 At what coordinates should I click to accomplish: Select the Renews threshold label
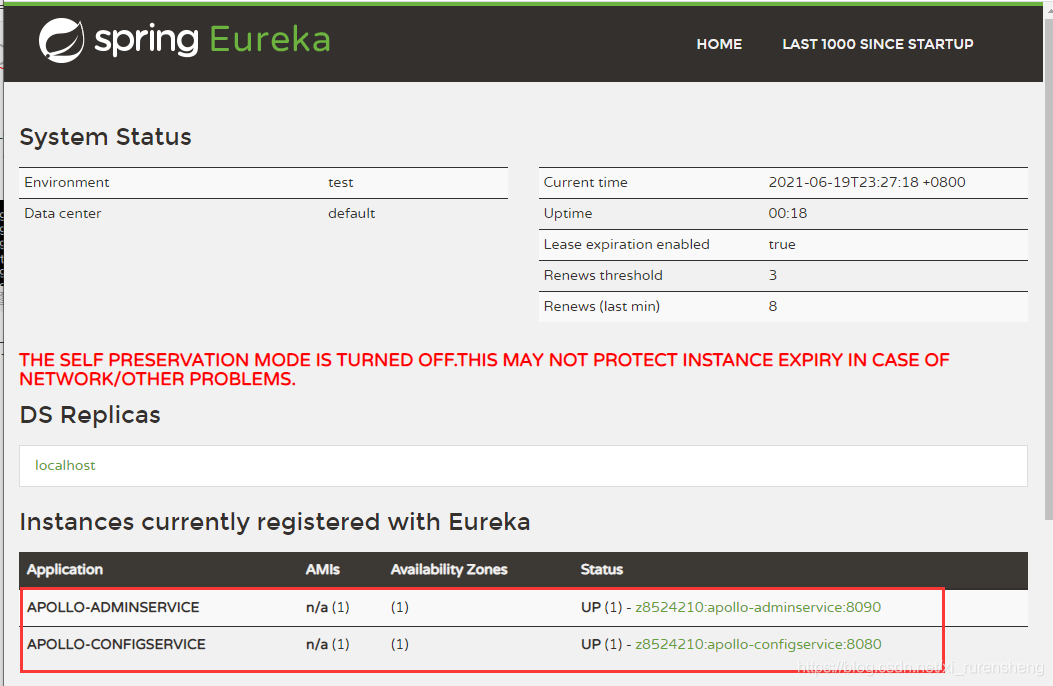coord(603,275)
